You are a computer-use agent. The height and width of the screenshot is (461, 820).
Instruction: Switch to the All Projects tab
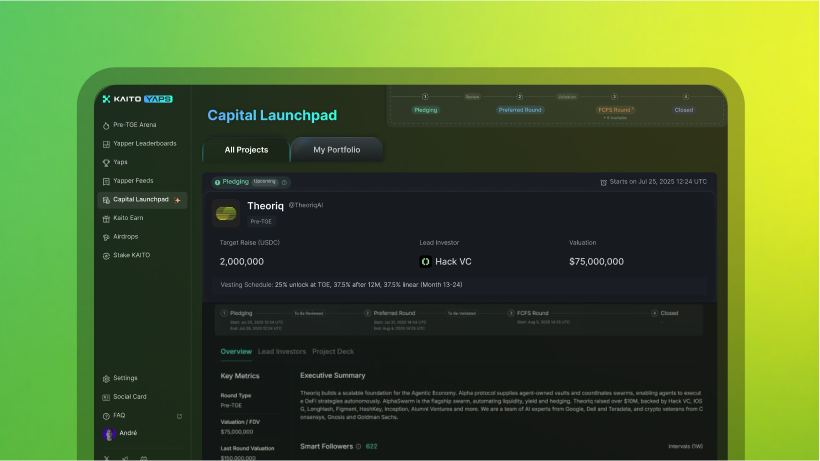point(246,150)
